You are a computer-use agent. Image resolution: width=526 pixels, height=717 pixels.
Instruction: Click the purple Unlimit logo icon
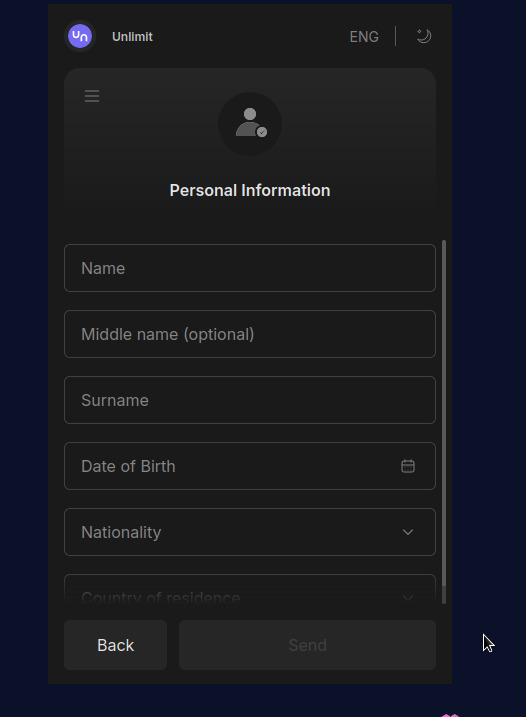pyautogui.click(x=80, y=36)
